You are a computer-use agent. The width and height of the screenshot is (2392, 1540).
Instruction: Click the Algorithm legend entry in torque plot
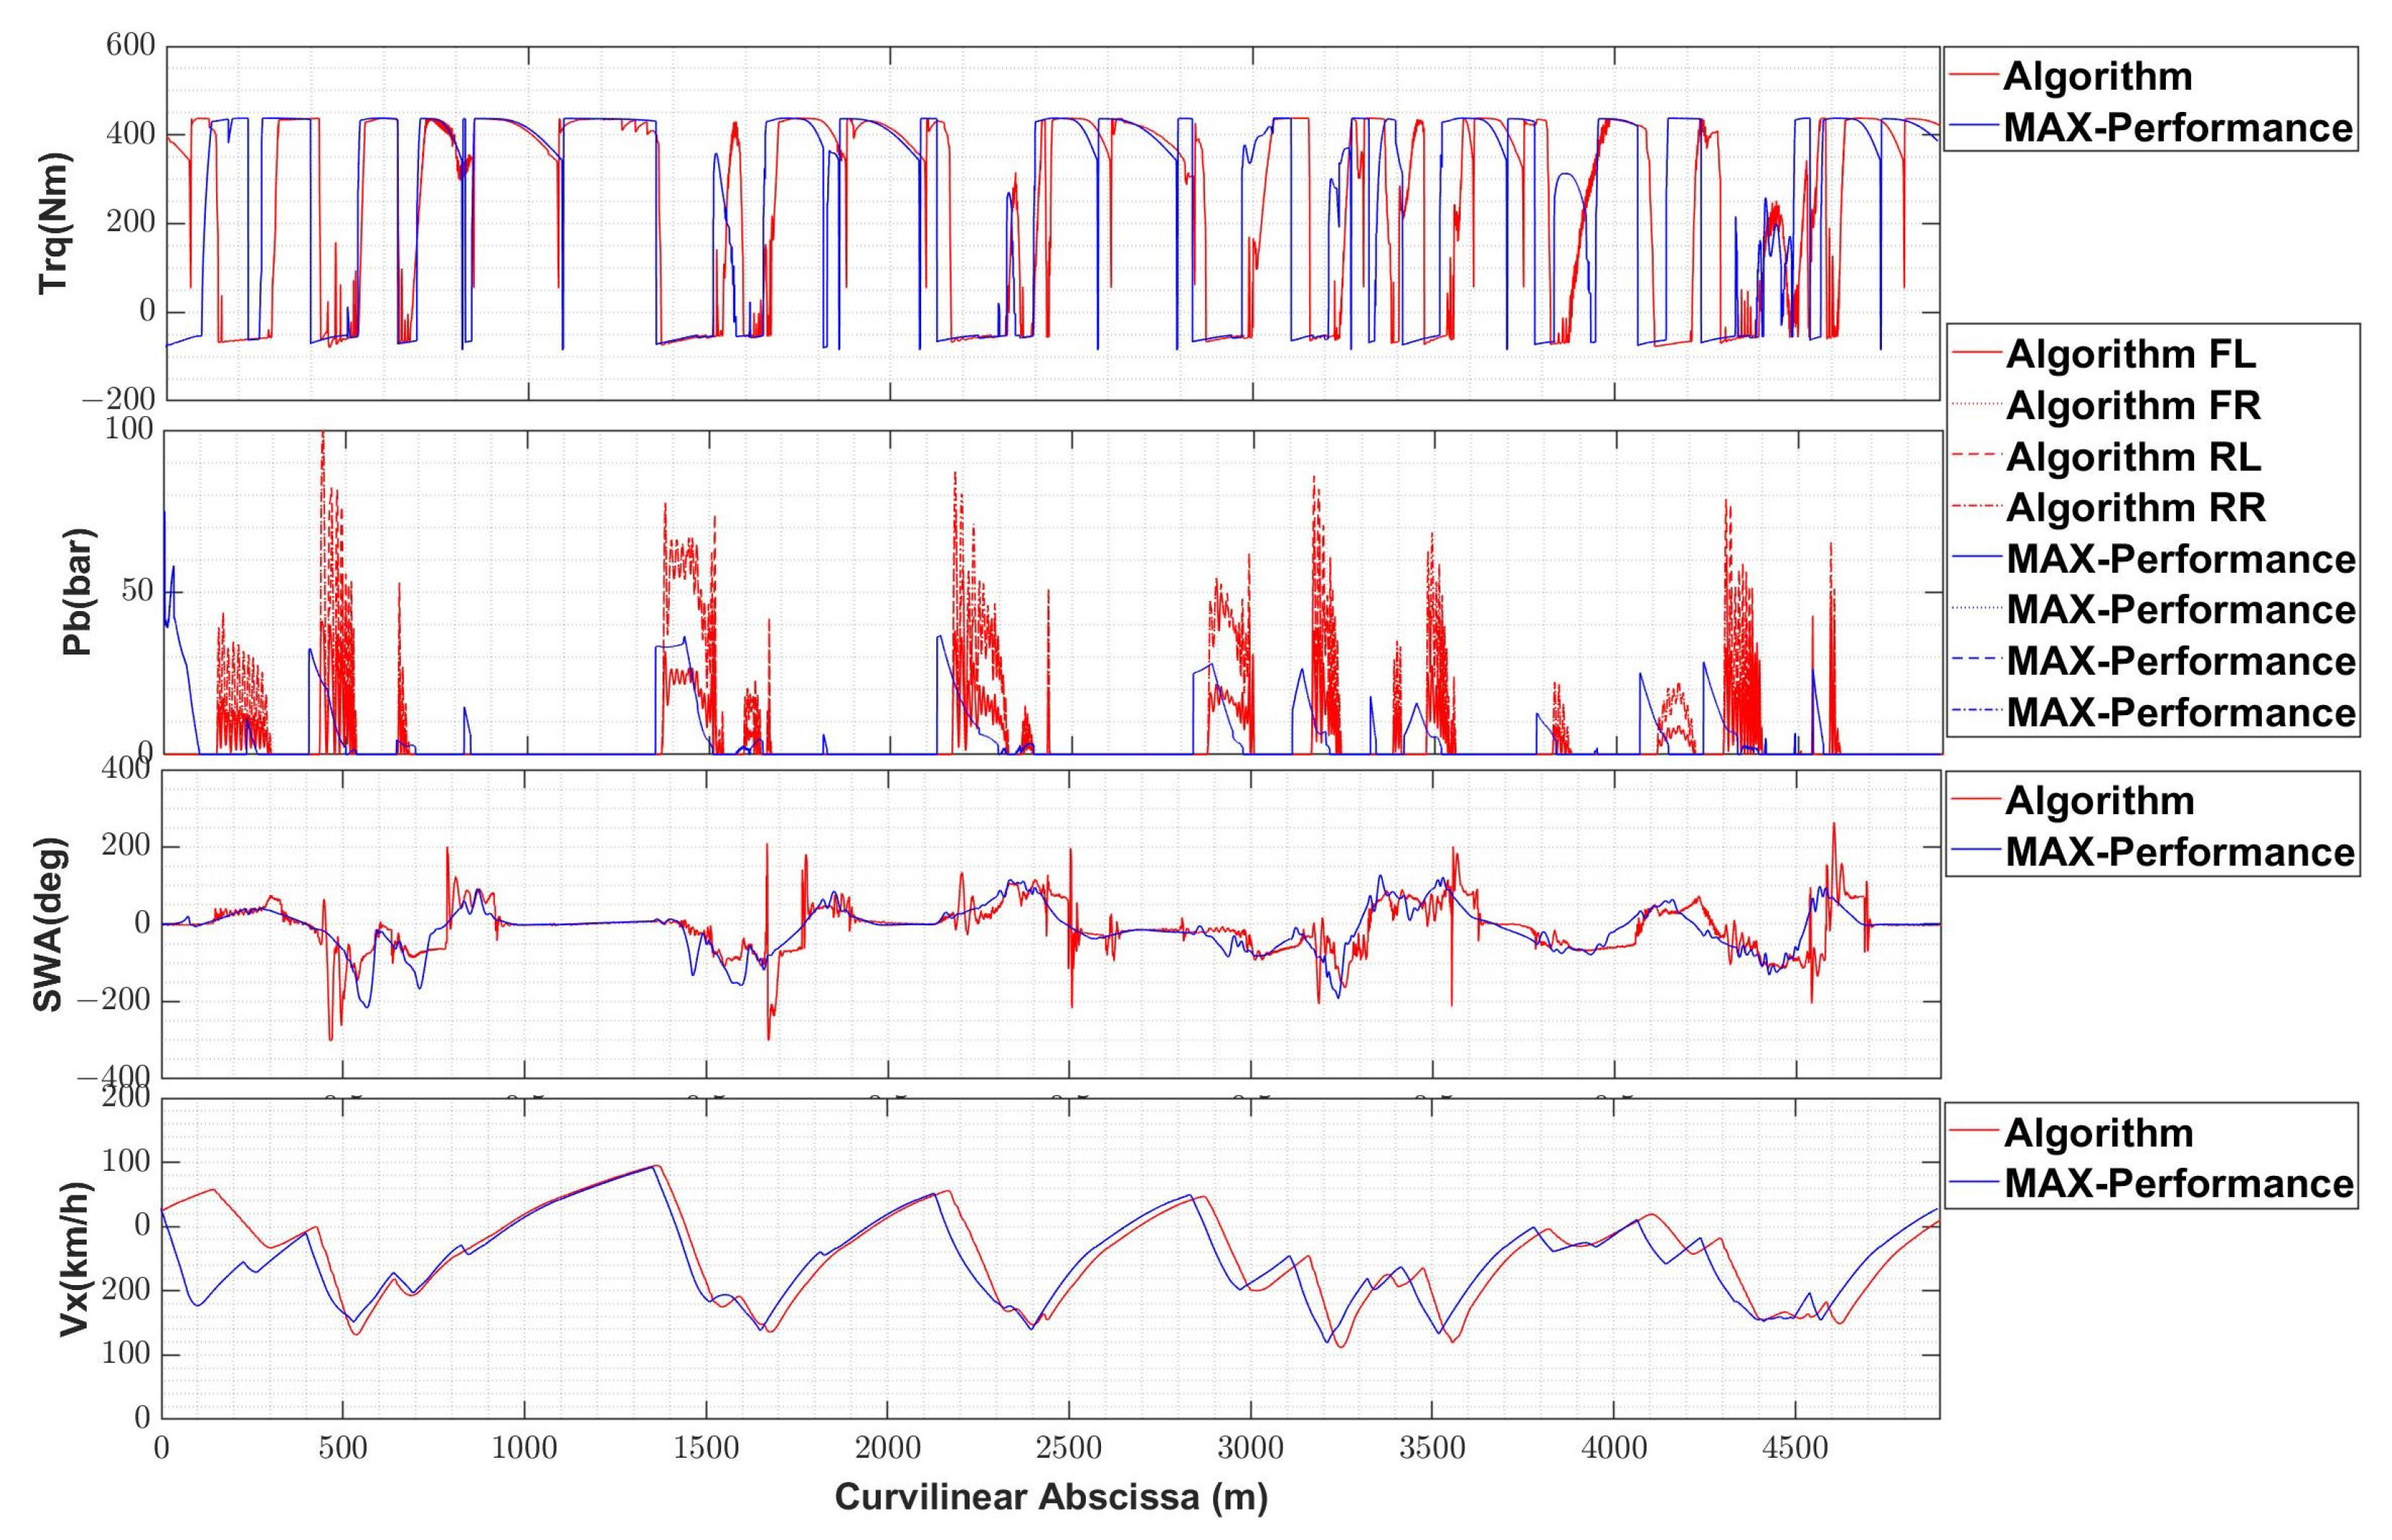tap(2097, 77)
